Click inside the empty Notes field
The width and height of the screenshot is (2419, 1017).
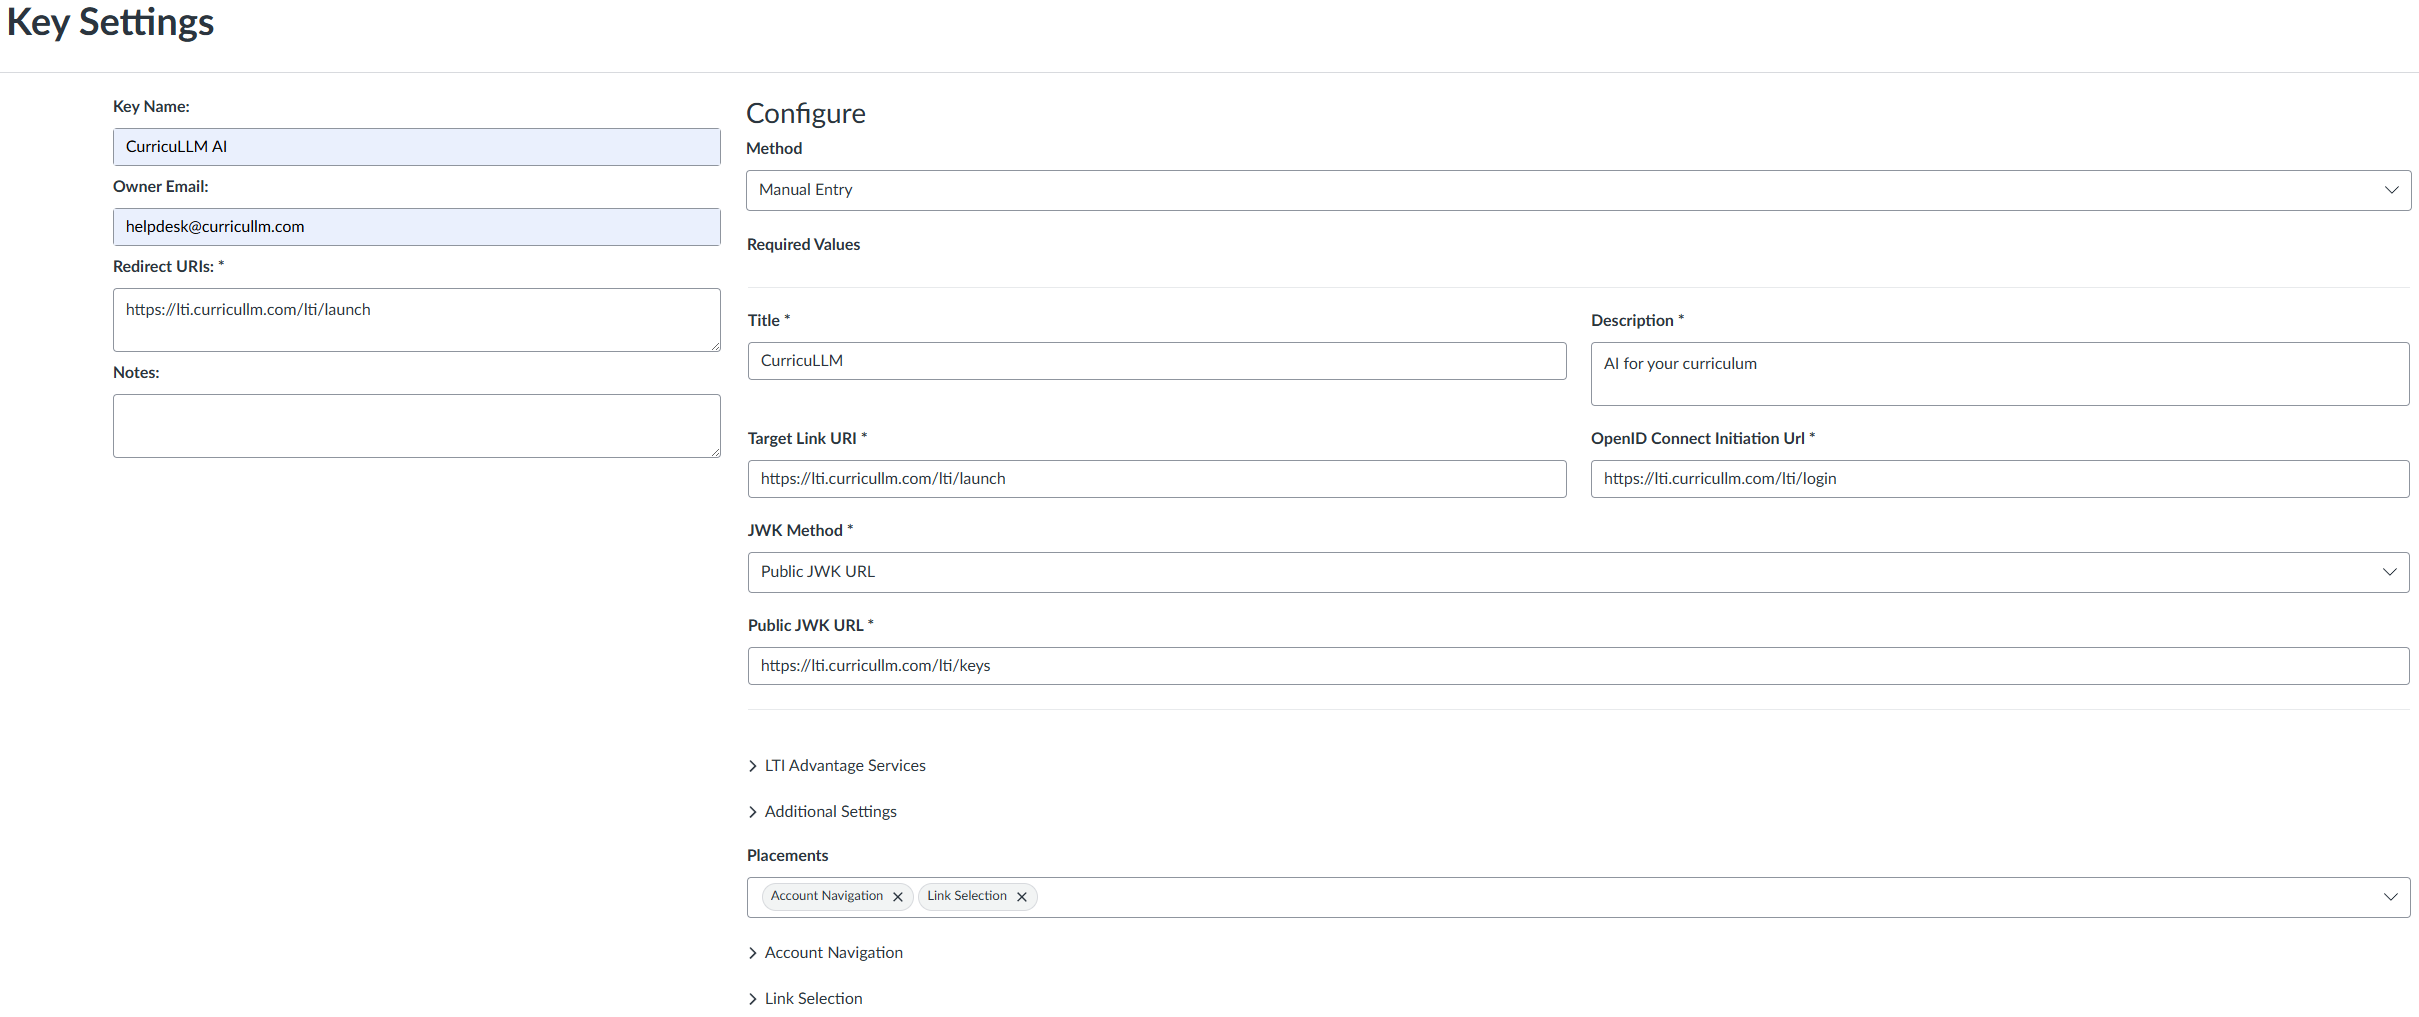click(416, 425)
